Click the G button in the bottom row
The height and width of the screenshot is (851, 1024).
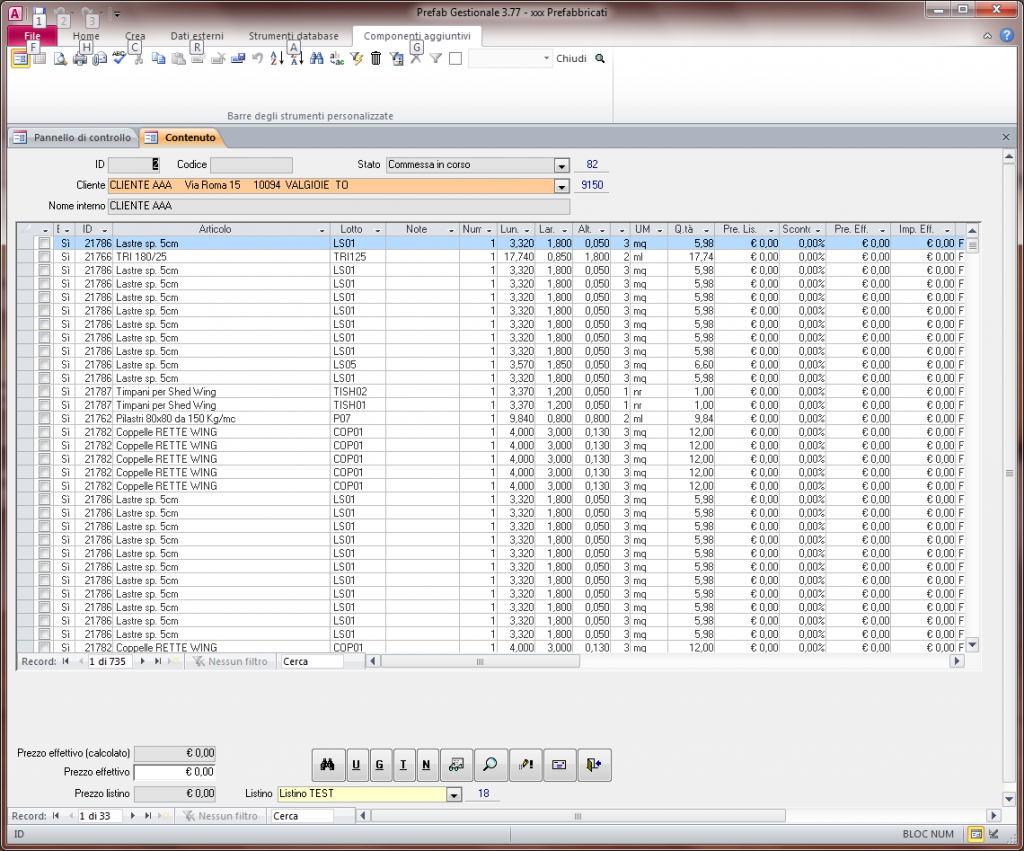379,765
